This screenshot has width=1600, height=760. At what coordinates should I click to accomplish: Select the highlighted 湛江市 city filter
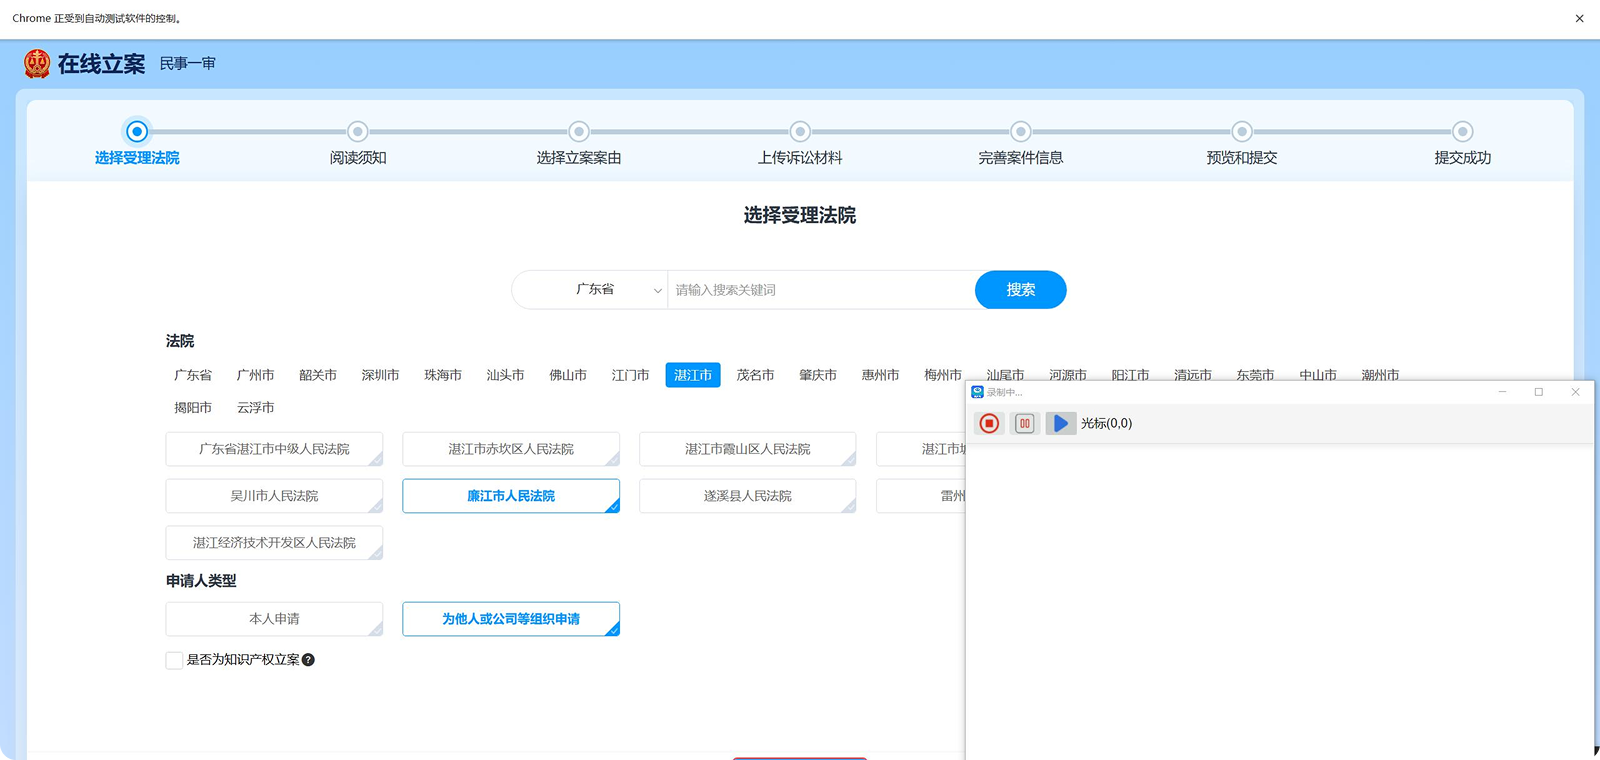pyautogui.click(x=693, y=375)
